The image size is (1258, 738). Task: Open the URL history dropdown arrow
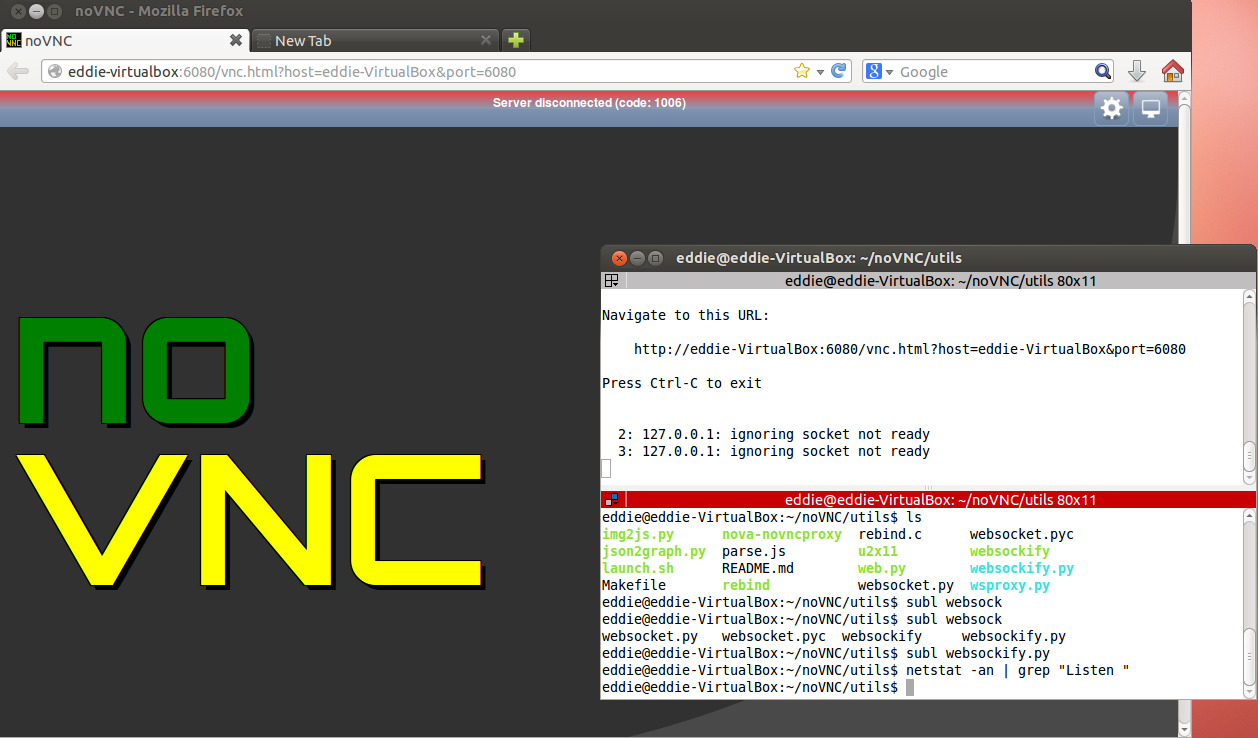[820, 72]
